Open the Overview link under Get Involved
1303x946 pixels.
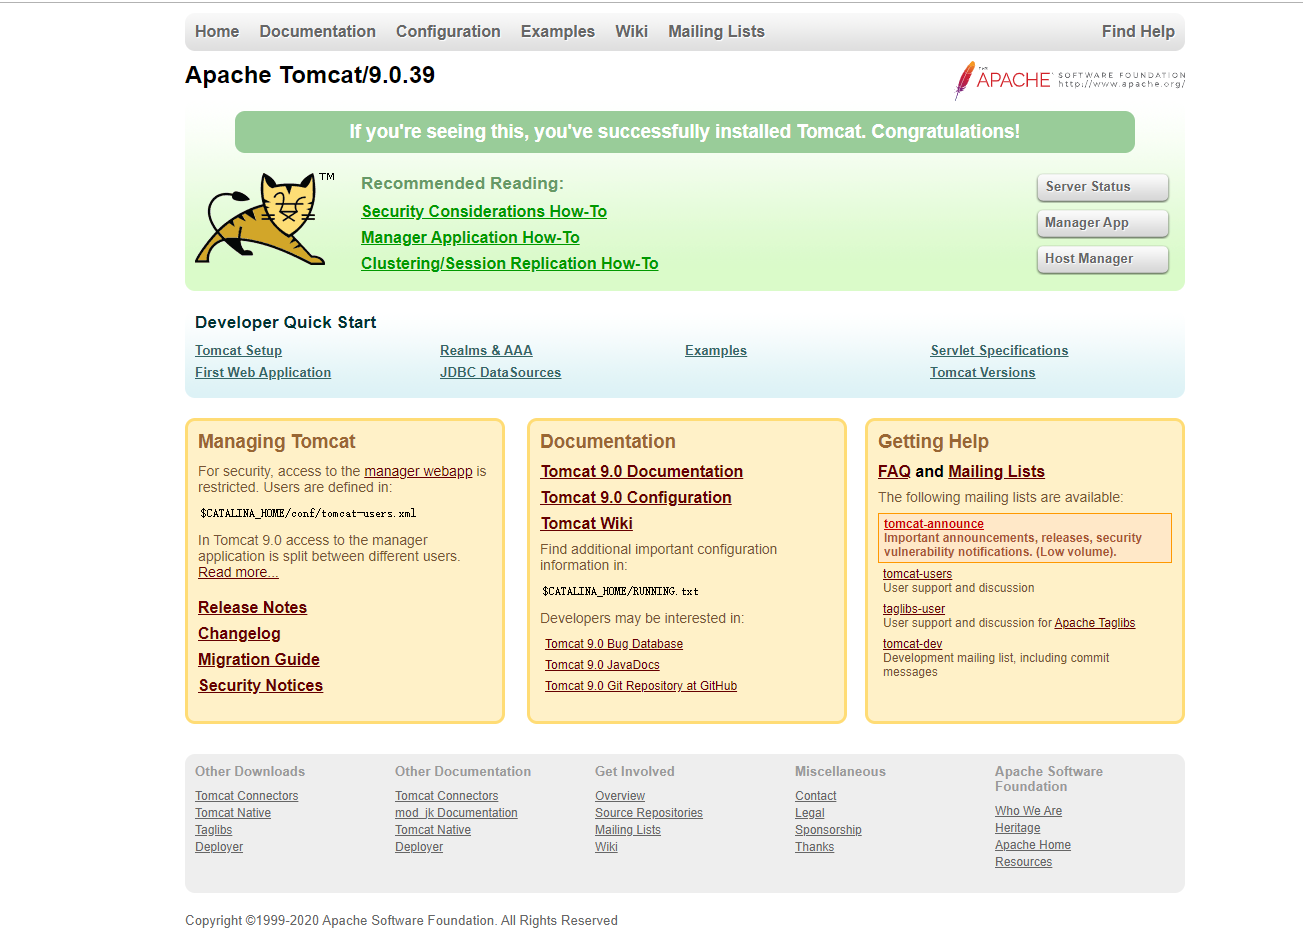[x=620, y=796]
